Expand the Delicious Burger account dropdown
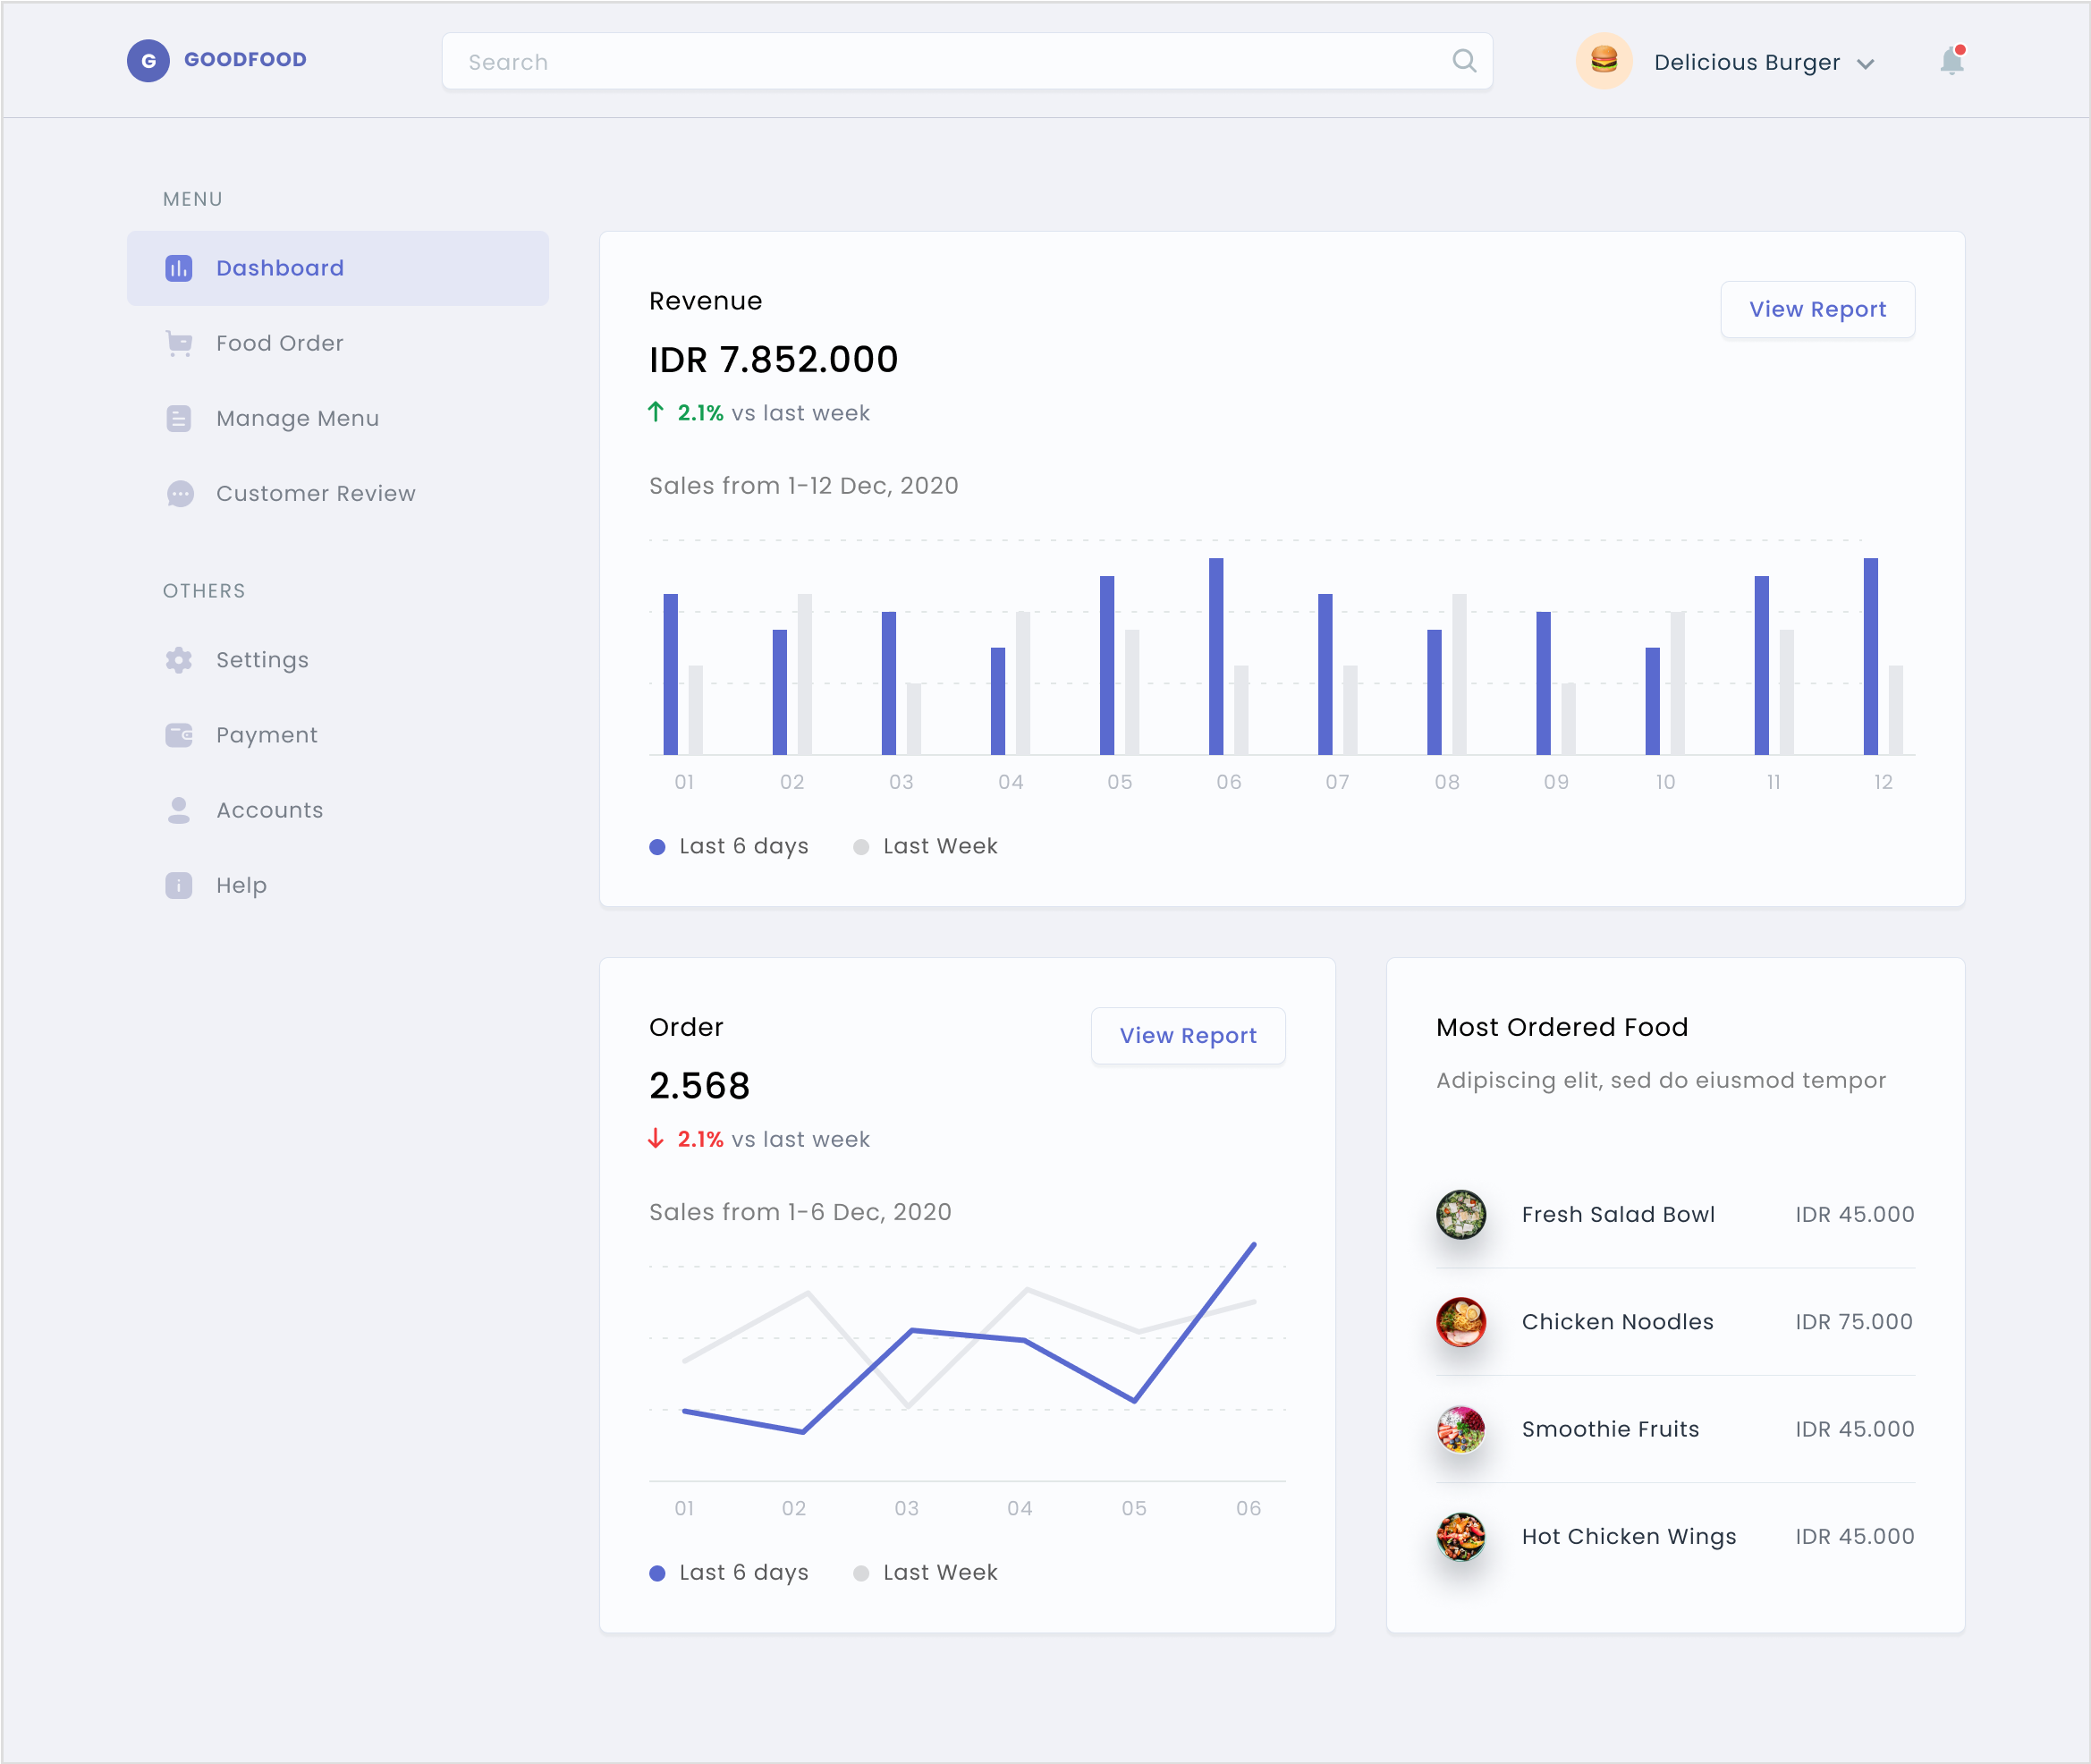This screenshot has height=1764, width=2091. pyautogui.click(x=1865, y=64)
